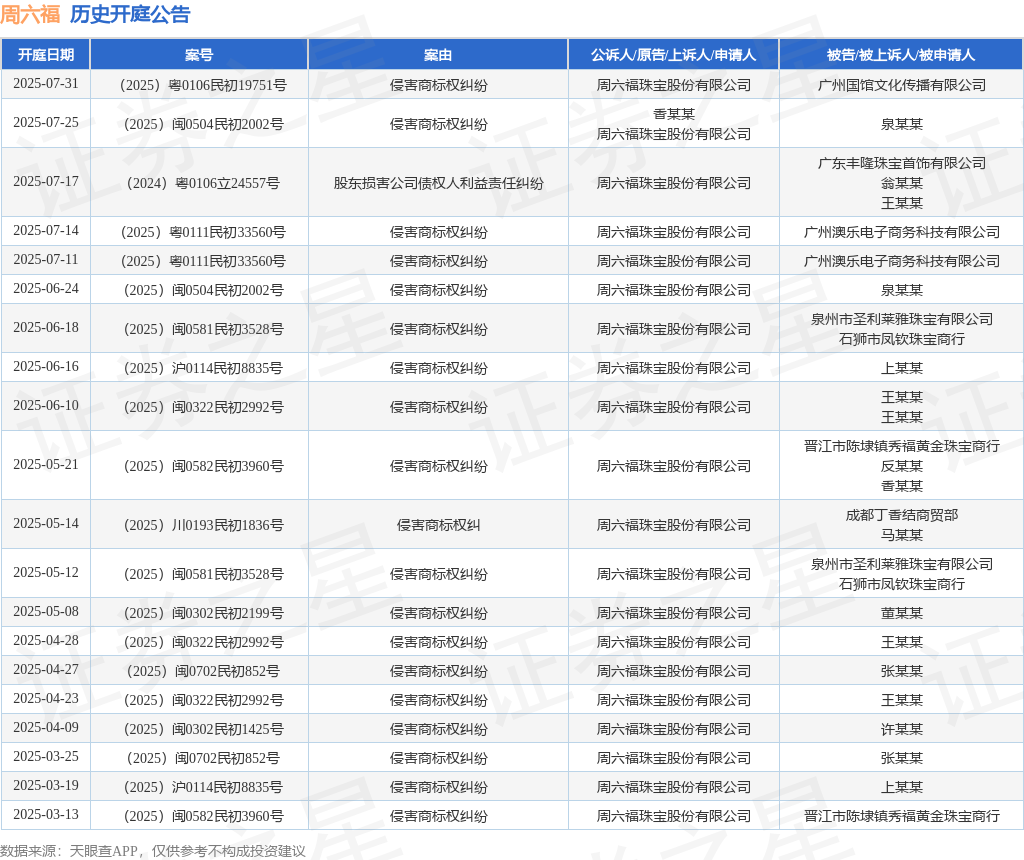Click defendant 许某某
The image size is (1024, 860).
point(902,729)
